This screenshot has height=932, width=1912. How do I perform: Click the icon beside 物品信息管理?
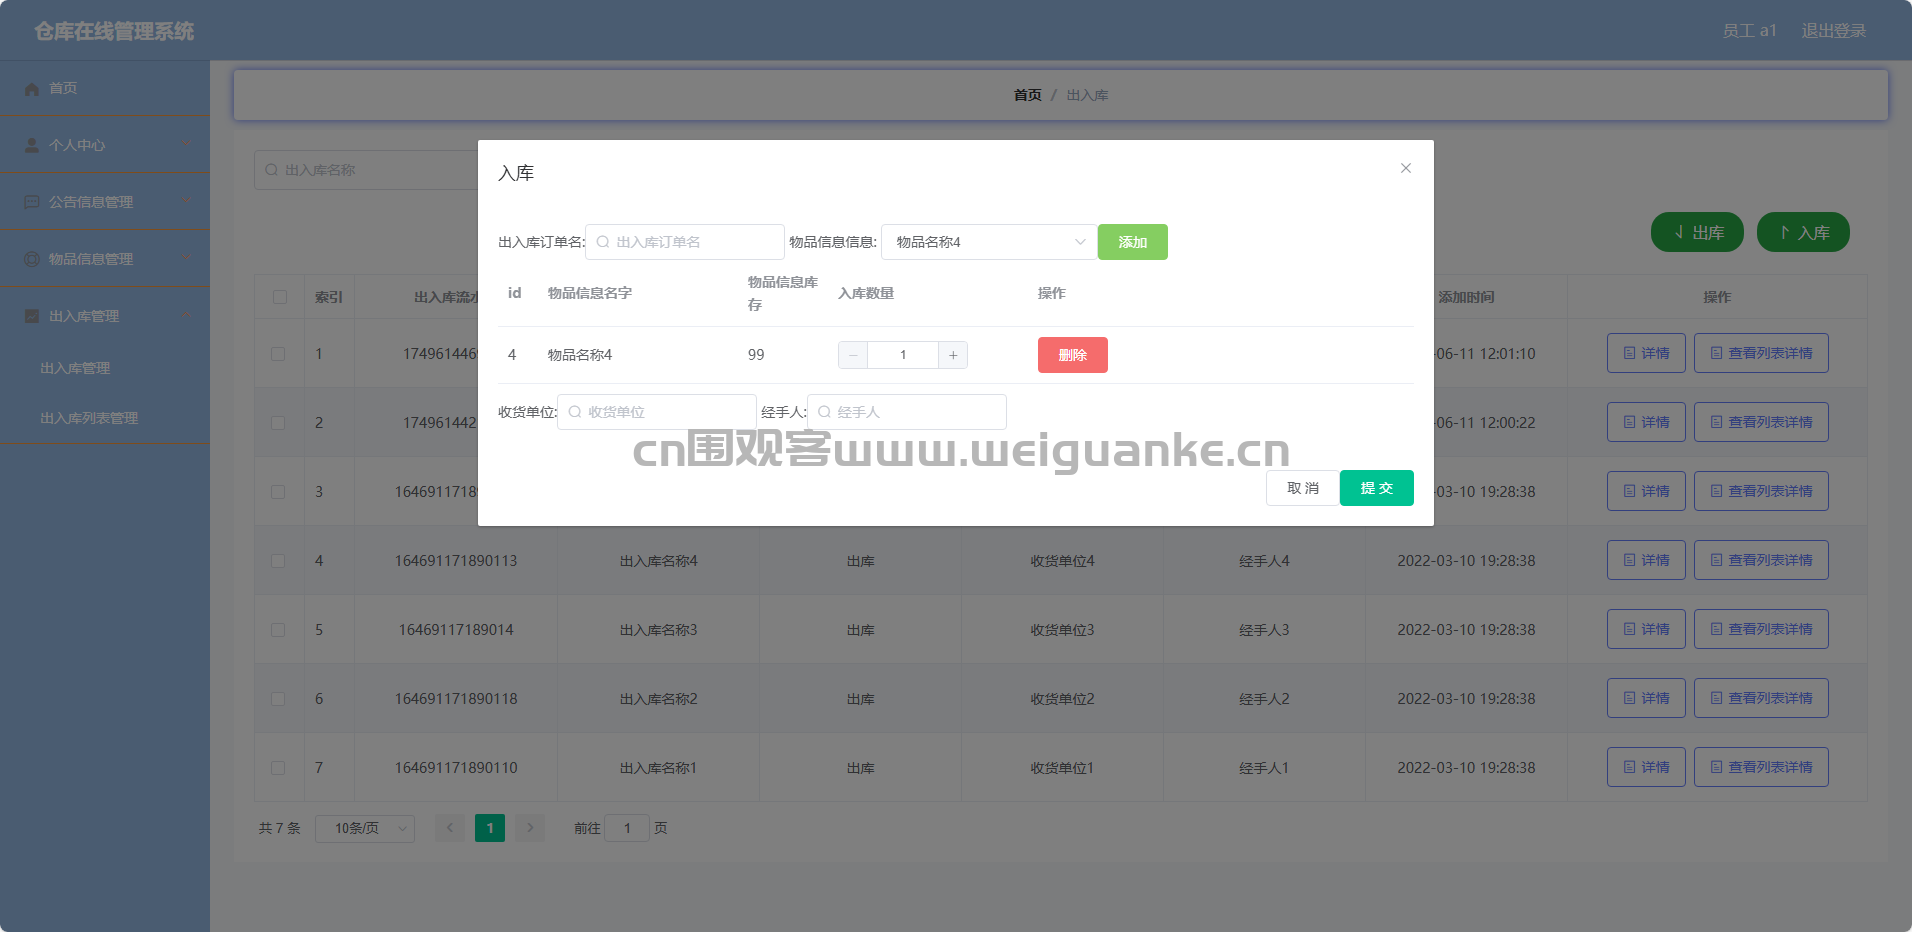pos(32,259)
